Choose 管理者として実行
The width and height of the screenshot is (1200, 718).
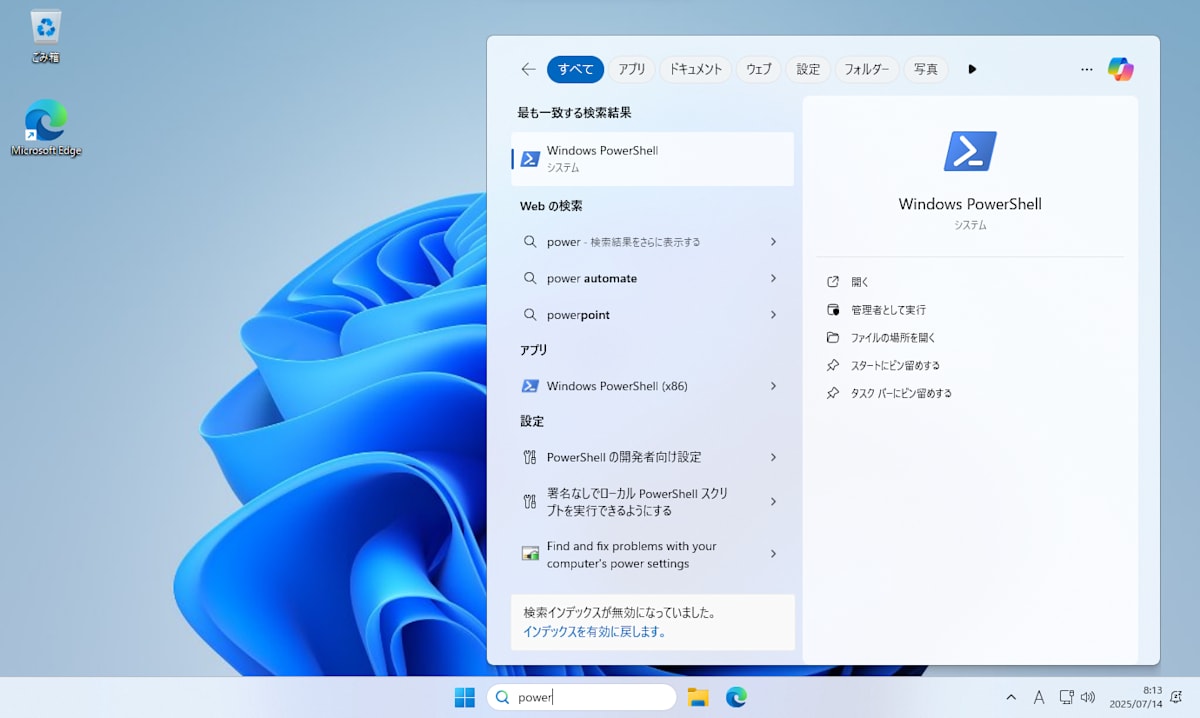(x=888, y=310)
